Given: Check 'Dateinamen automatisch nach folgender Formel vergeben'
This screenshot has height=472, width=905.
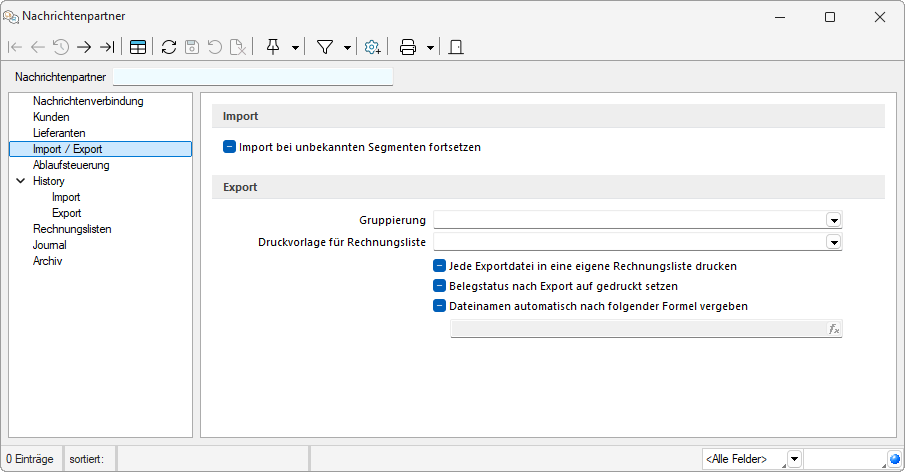Looking at the screenshot, I should [x=439, y=306].
